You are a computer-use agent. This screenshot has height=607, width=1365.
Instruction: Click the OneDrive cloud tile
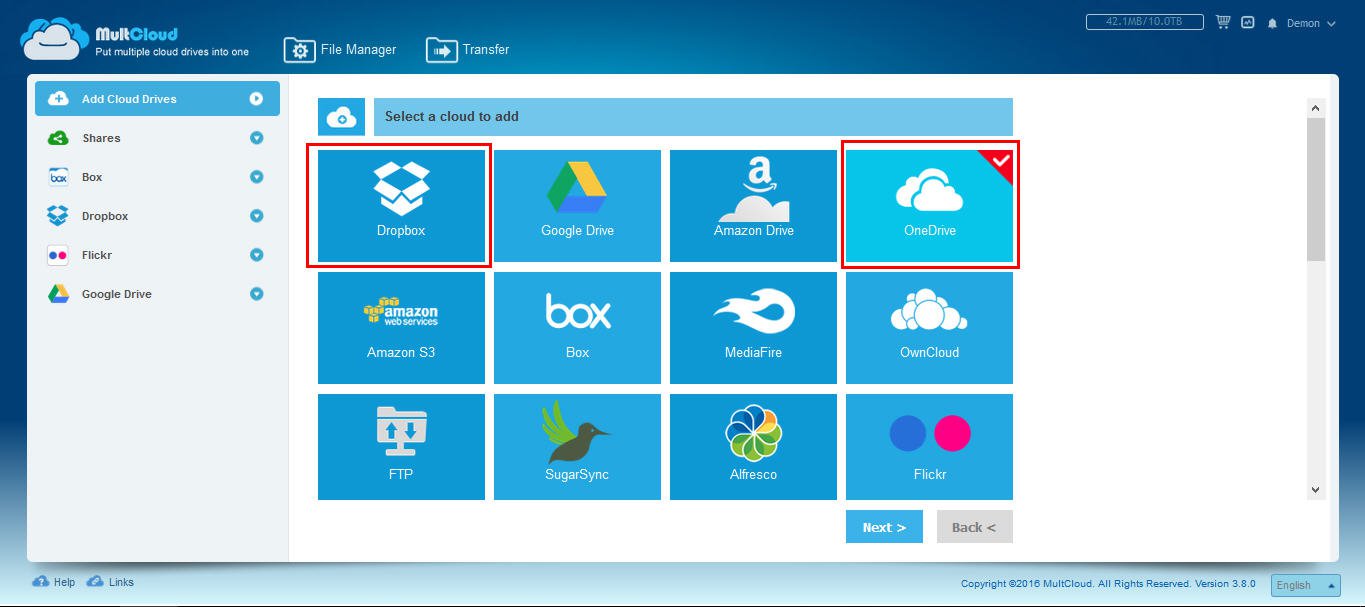point(929,206)
